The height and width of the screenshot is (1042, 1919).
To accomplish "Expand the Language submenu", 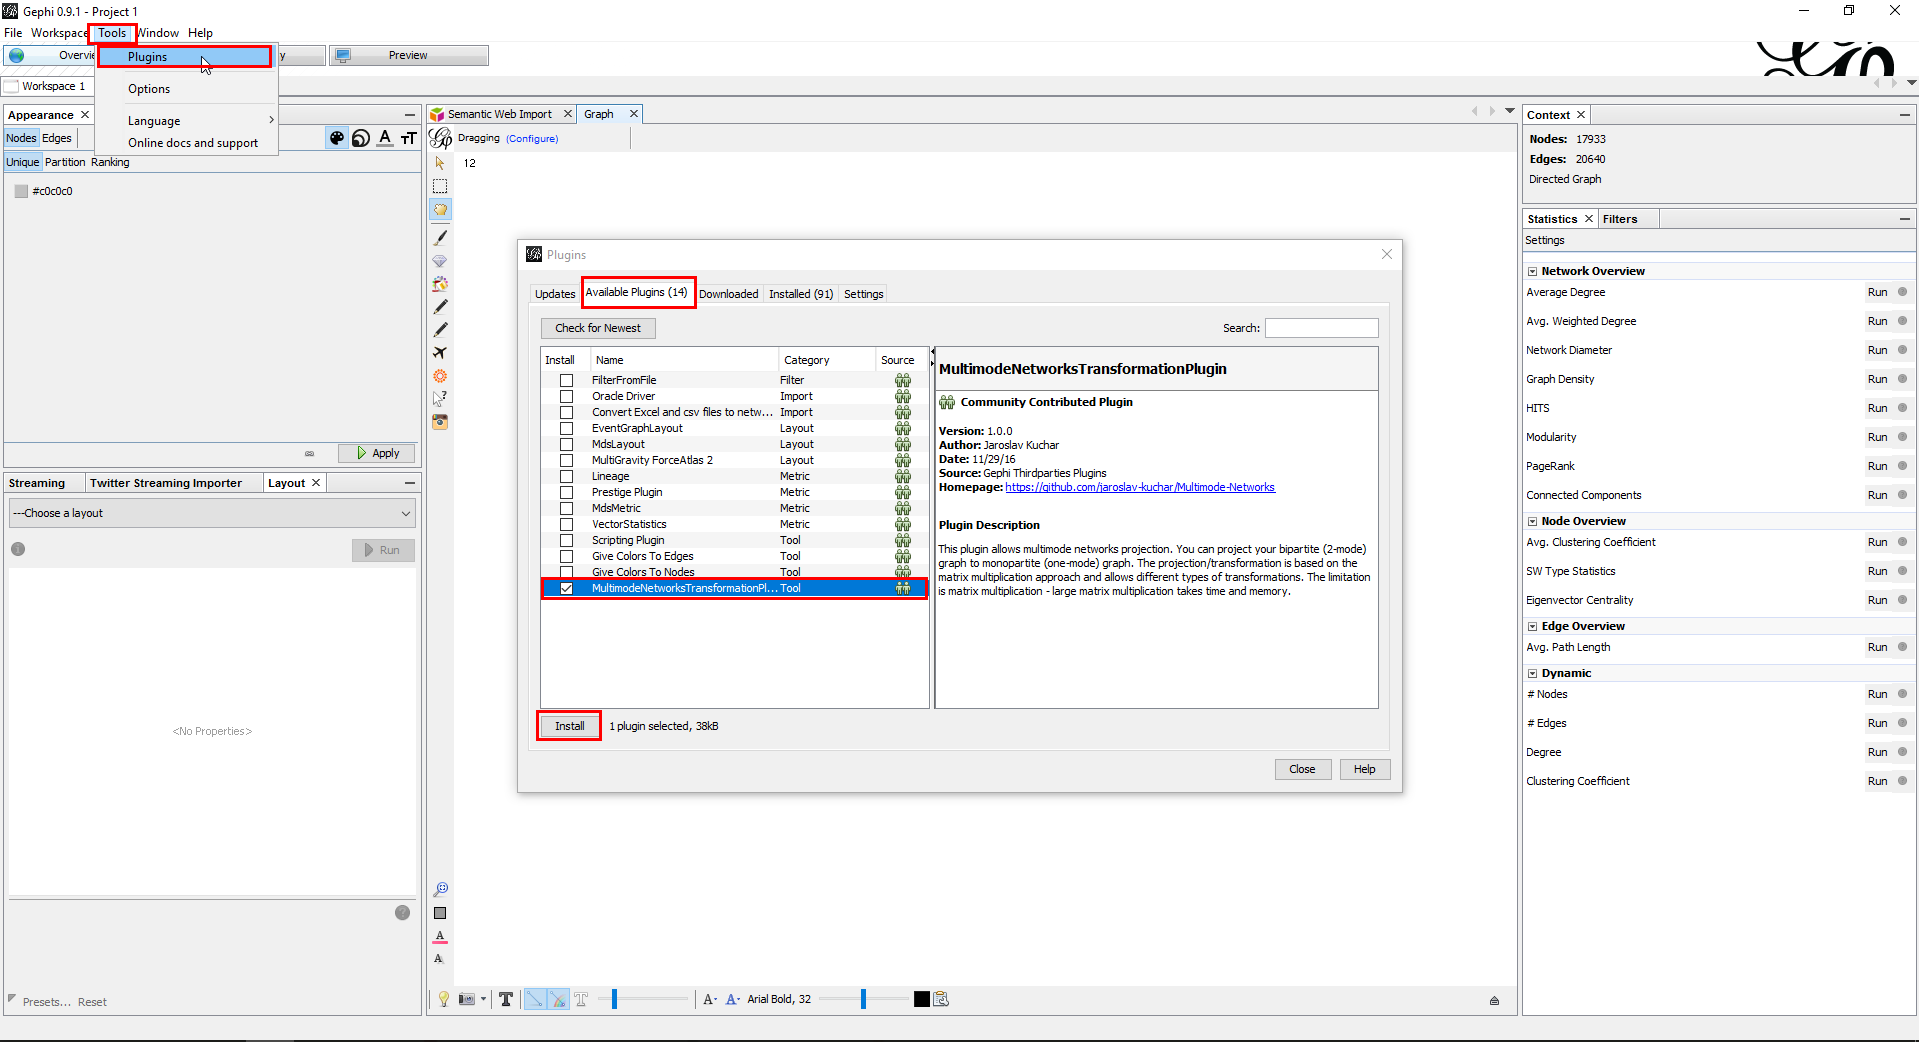I will click(188, 120).
